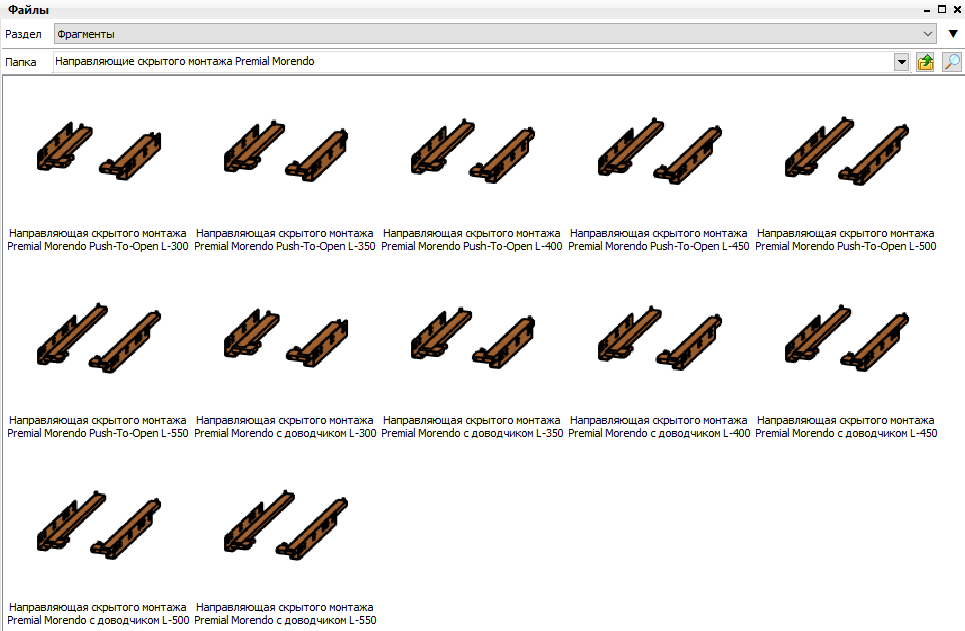Viewport: 965px width, 631px height.
Task: Close the Файлы panel
Action: [957, 9]
